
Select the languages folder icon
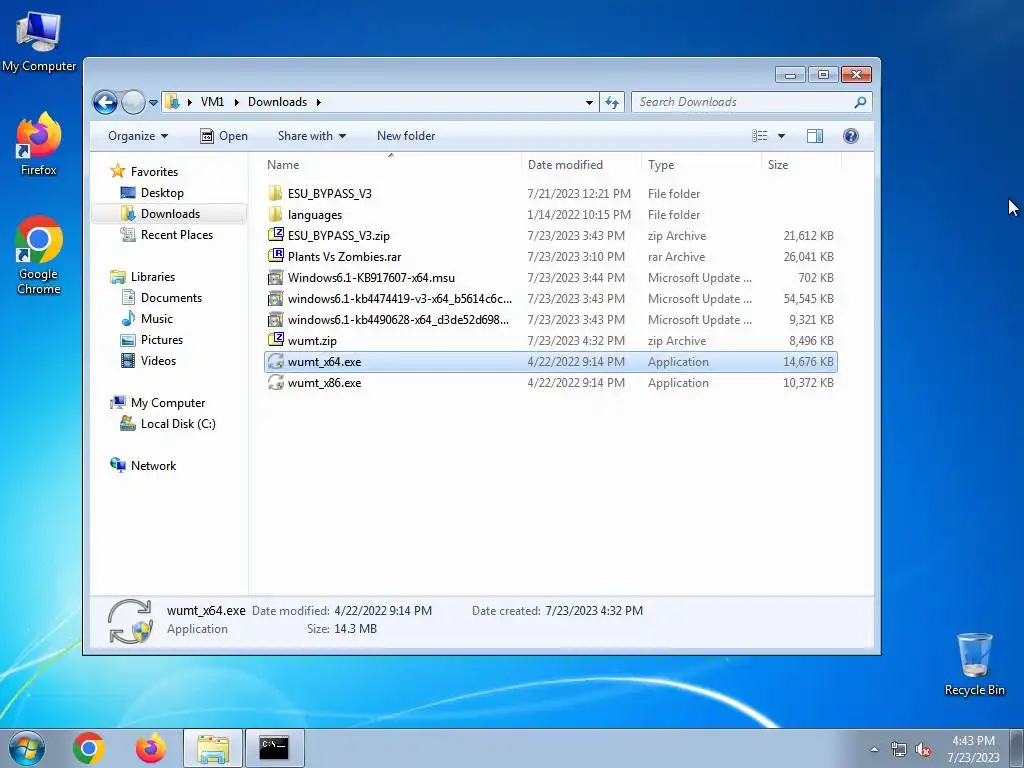pyautogui.click(x=276, y=214)
